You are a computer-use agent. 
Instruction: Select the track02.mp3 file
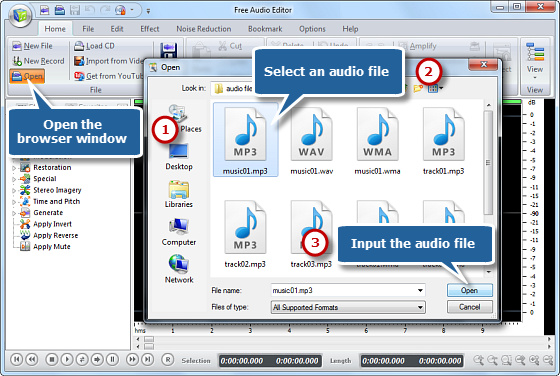click(x=245, y=234)
